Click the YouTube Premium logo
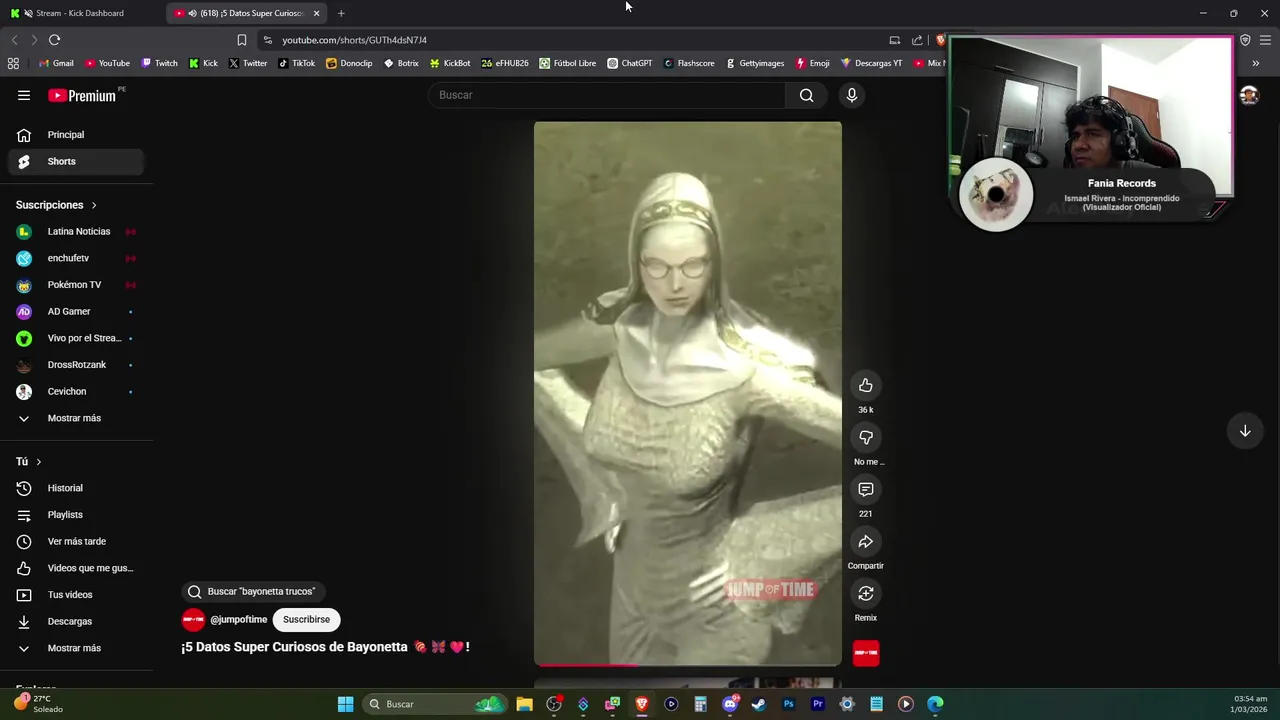Viewport: 1280px width, 720px height. click(82, 95)
